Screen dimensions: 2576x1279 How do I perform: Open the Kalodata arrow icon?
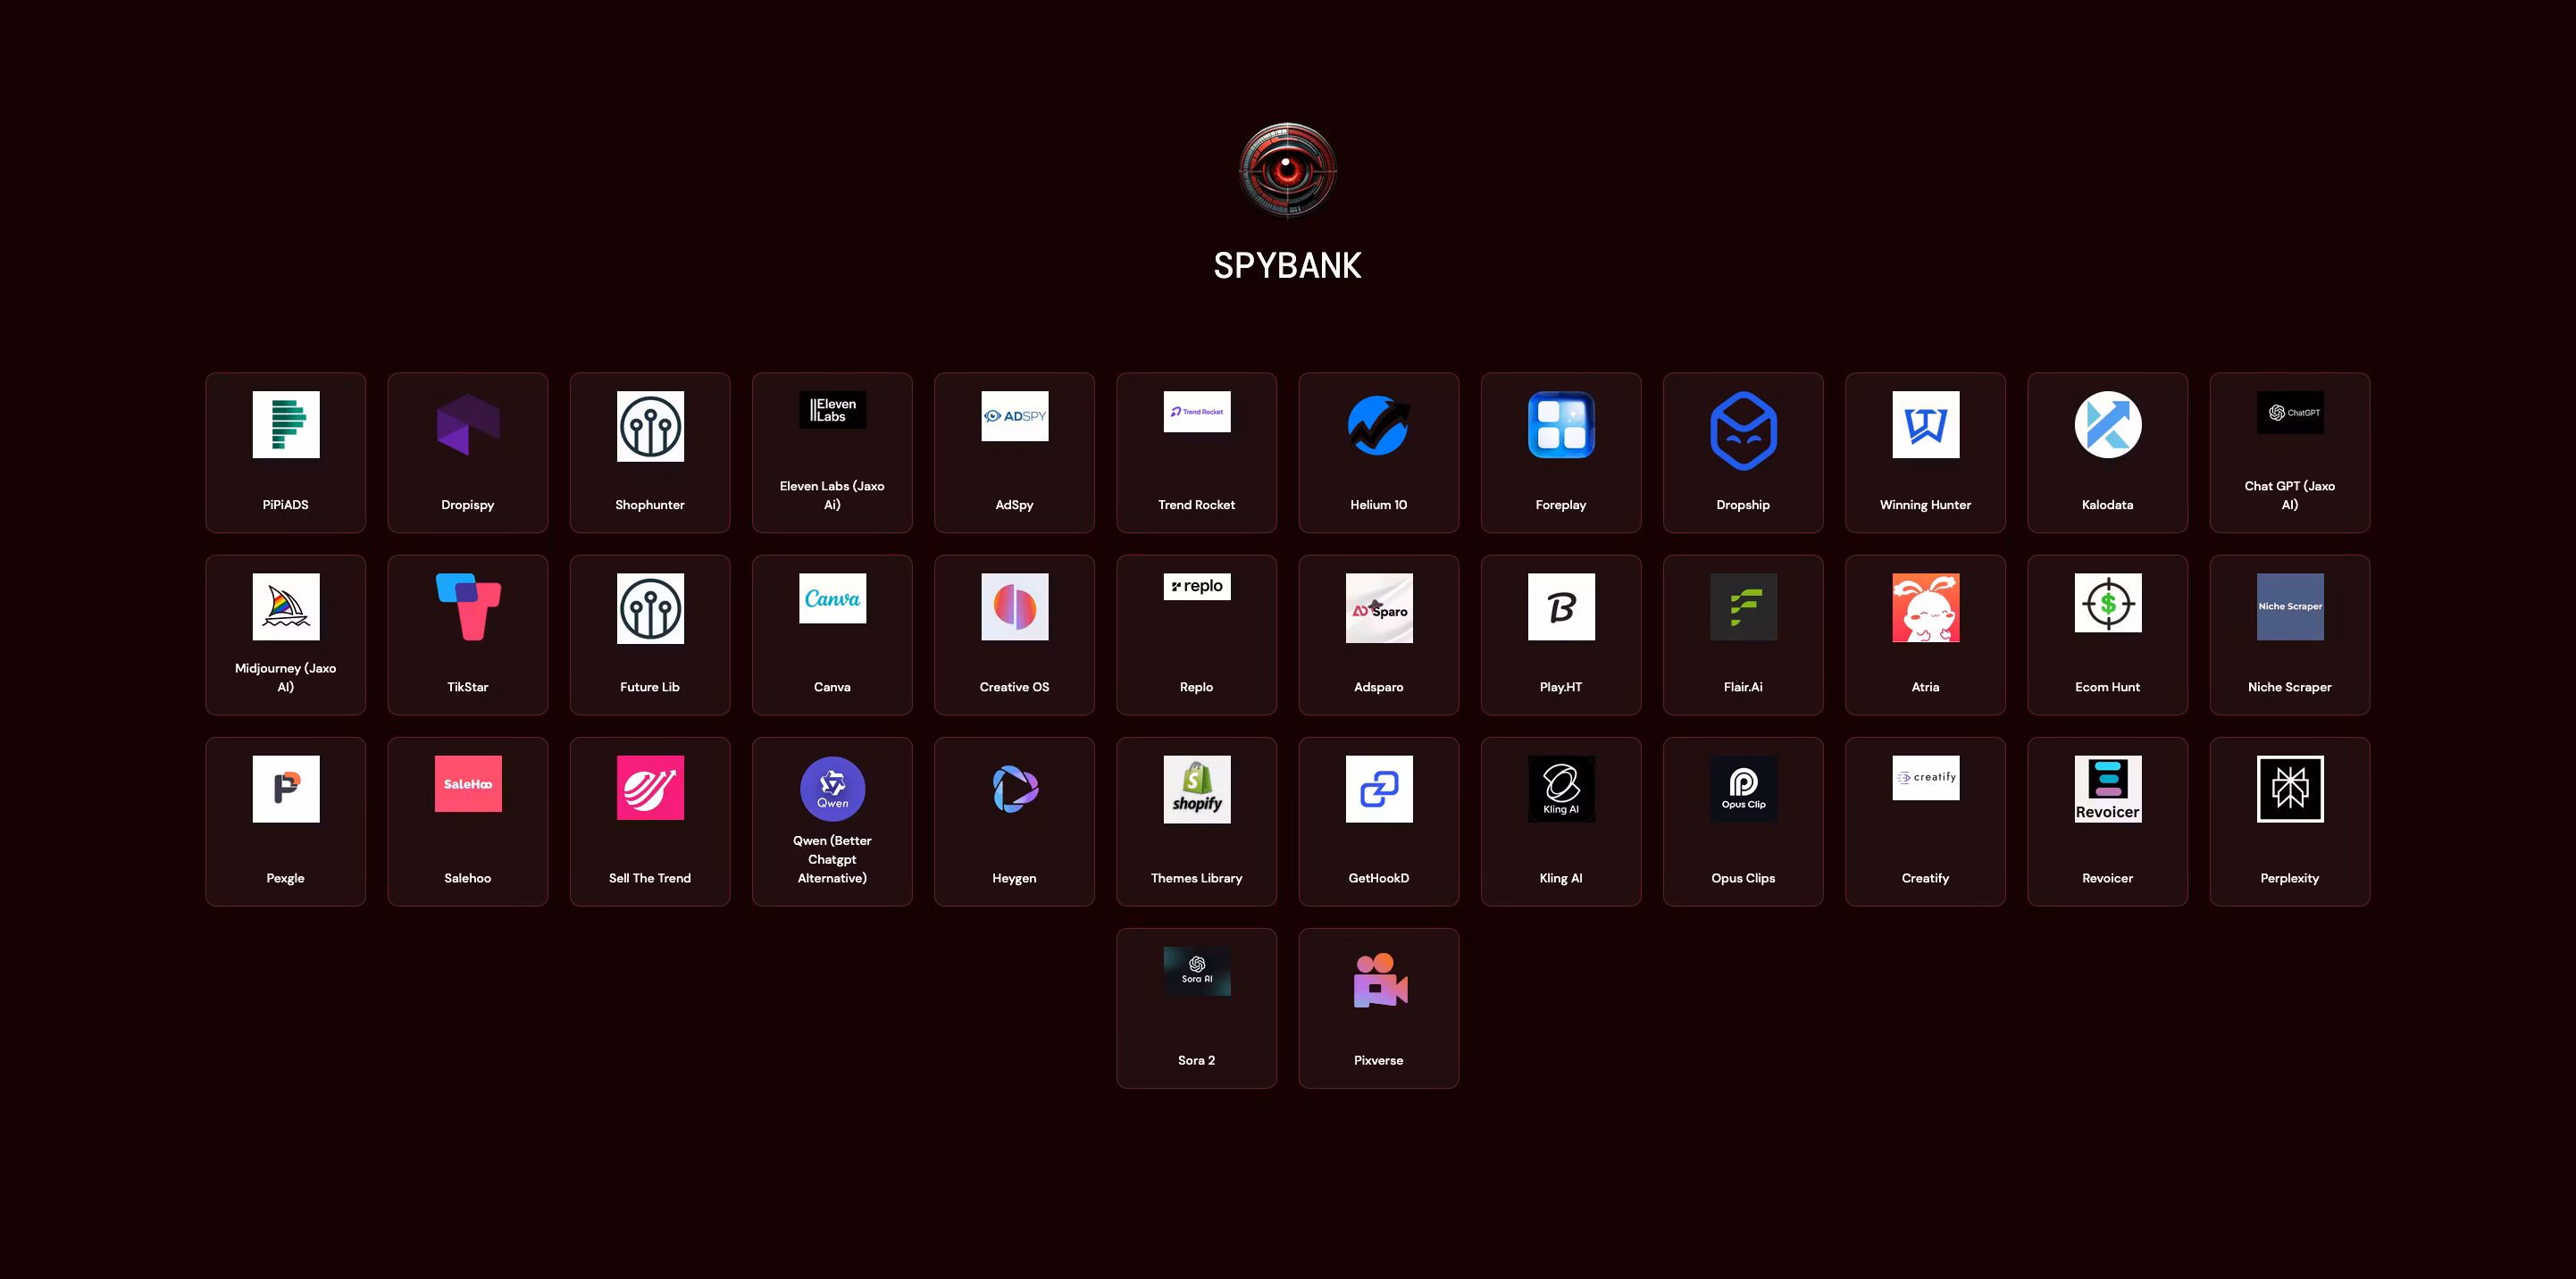(2107, 425)
